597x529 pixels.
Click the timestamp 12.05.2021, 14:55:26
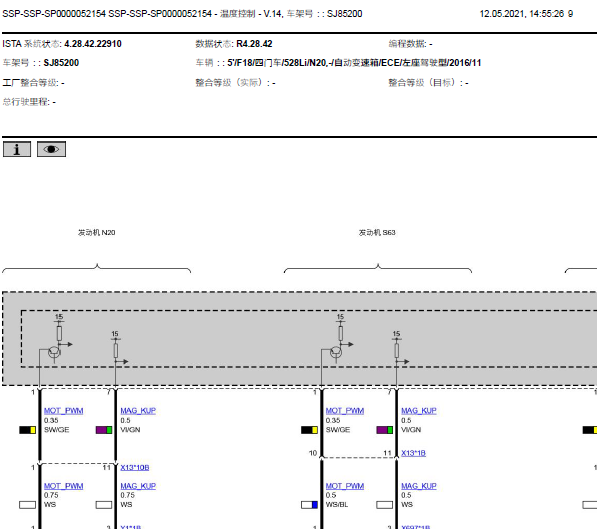[x=522, y=14]
